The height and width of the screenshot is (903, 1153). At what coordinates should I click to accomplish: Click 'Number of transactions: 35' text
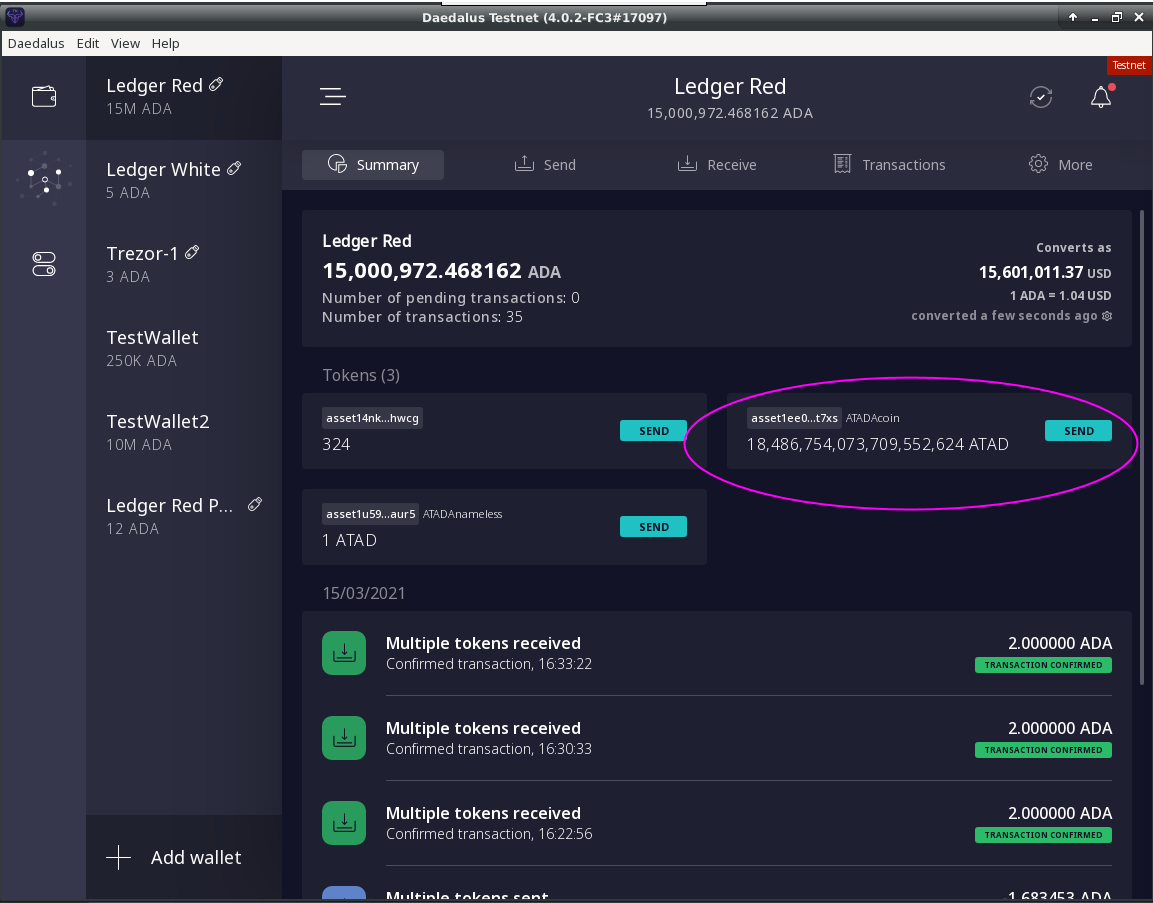click(422, 317)
